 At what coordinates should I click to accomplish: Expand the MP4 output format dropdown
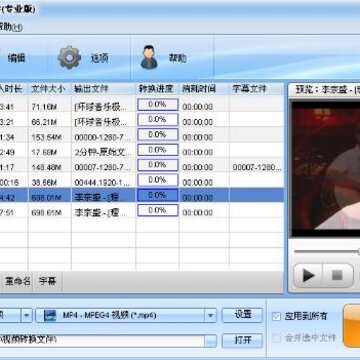coord(210,316)
